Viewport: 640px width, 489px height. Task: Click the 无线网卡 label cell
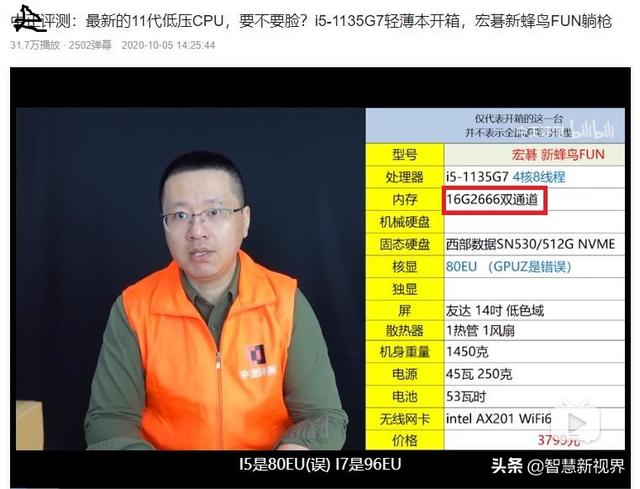pos(404,419)
